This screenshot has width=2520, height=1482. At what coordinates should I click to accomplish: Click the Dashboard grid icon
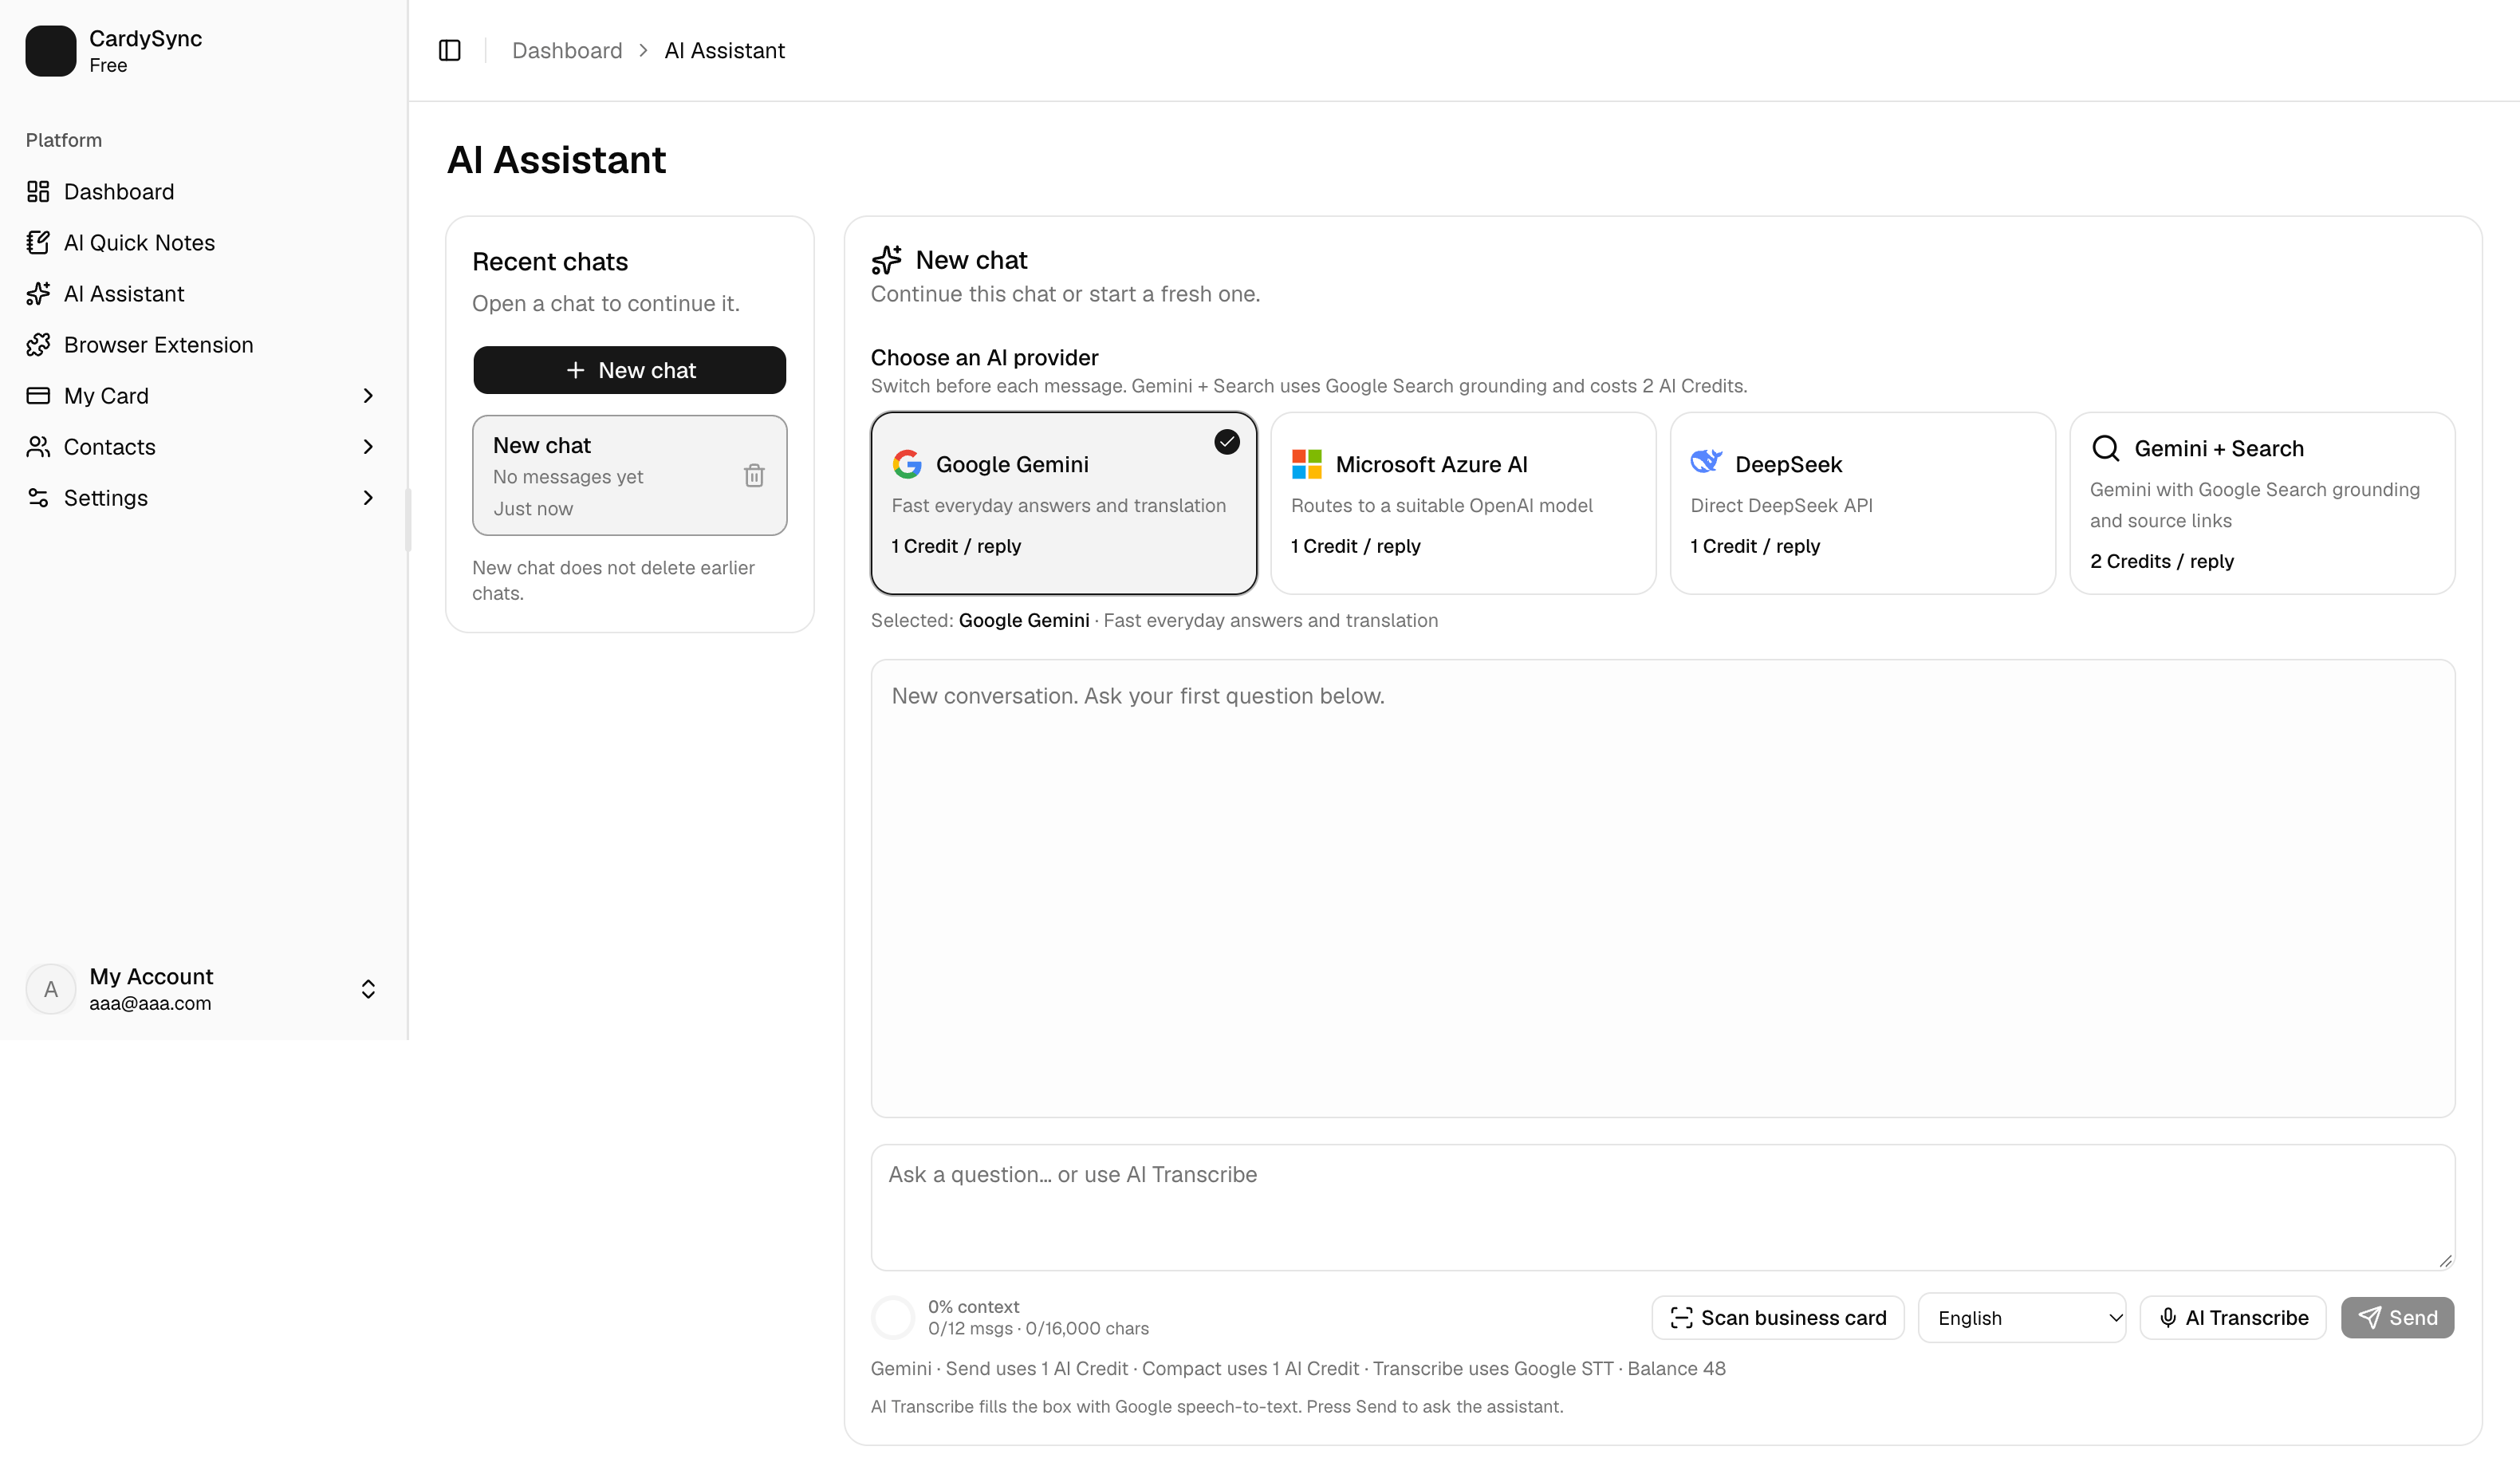[38, 191]
